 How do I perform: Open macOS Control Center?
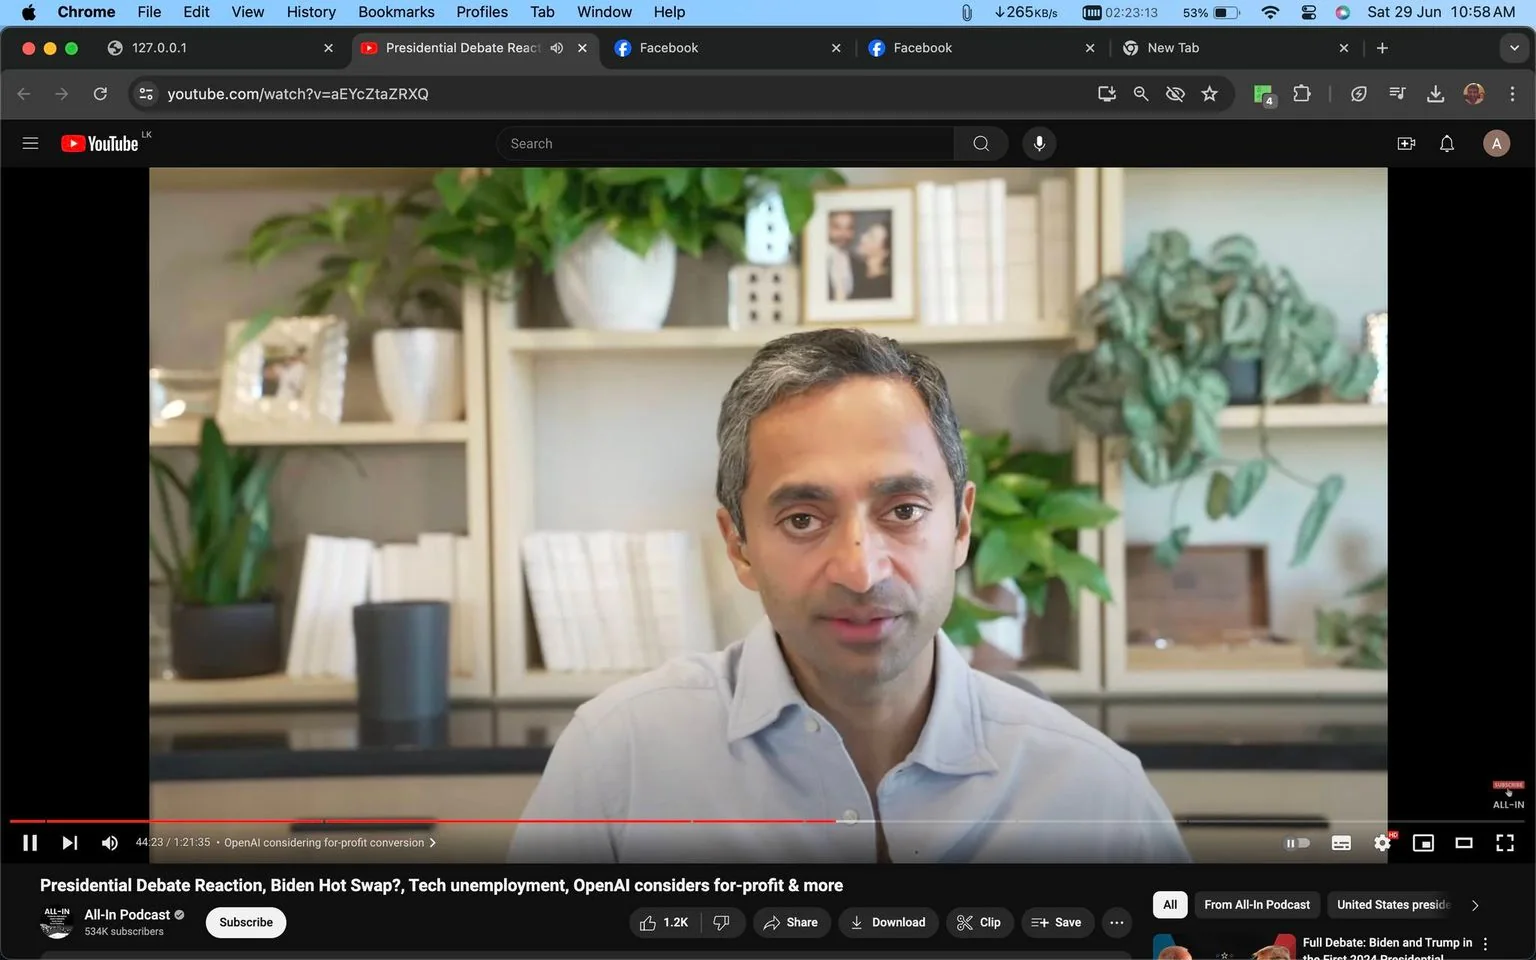1309,12
